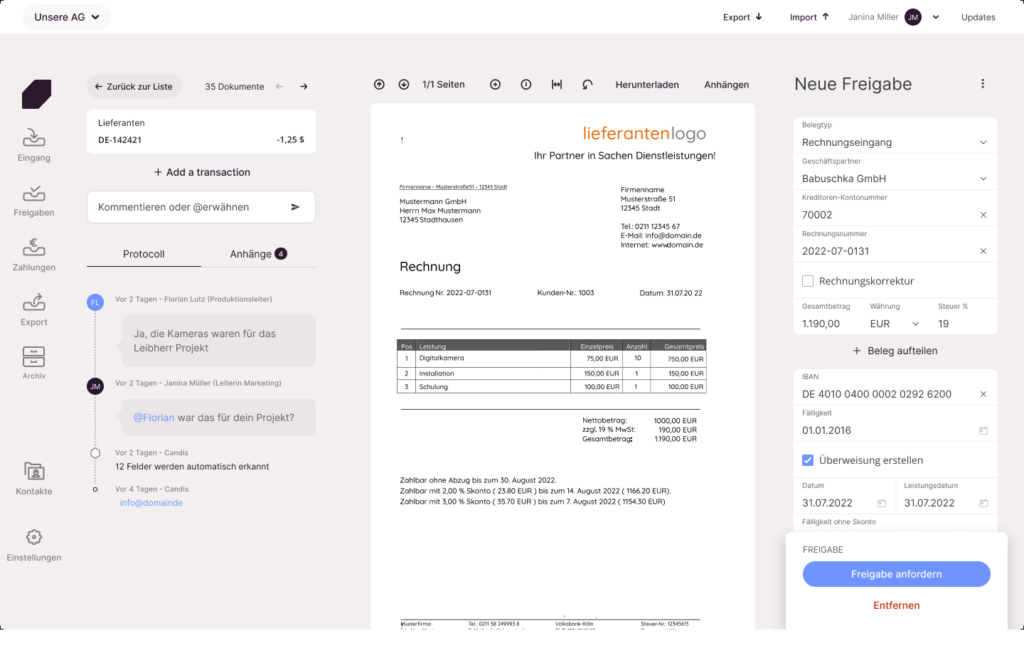Expand the Belegtyp Rechnungseingang dropdown

(895, 136)
